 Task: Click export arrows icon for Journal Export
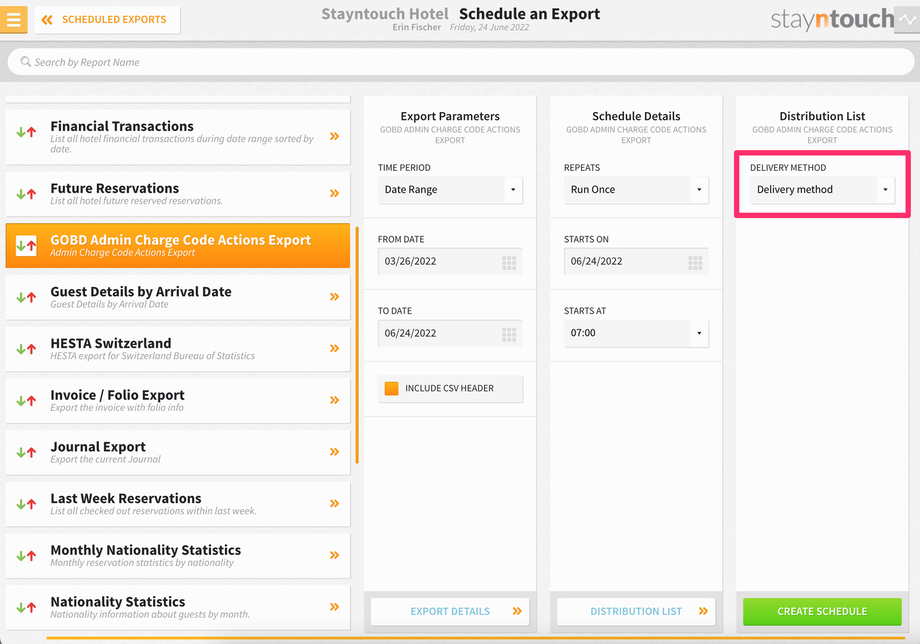click(x=26, y=452)
